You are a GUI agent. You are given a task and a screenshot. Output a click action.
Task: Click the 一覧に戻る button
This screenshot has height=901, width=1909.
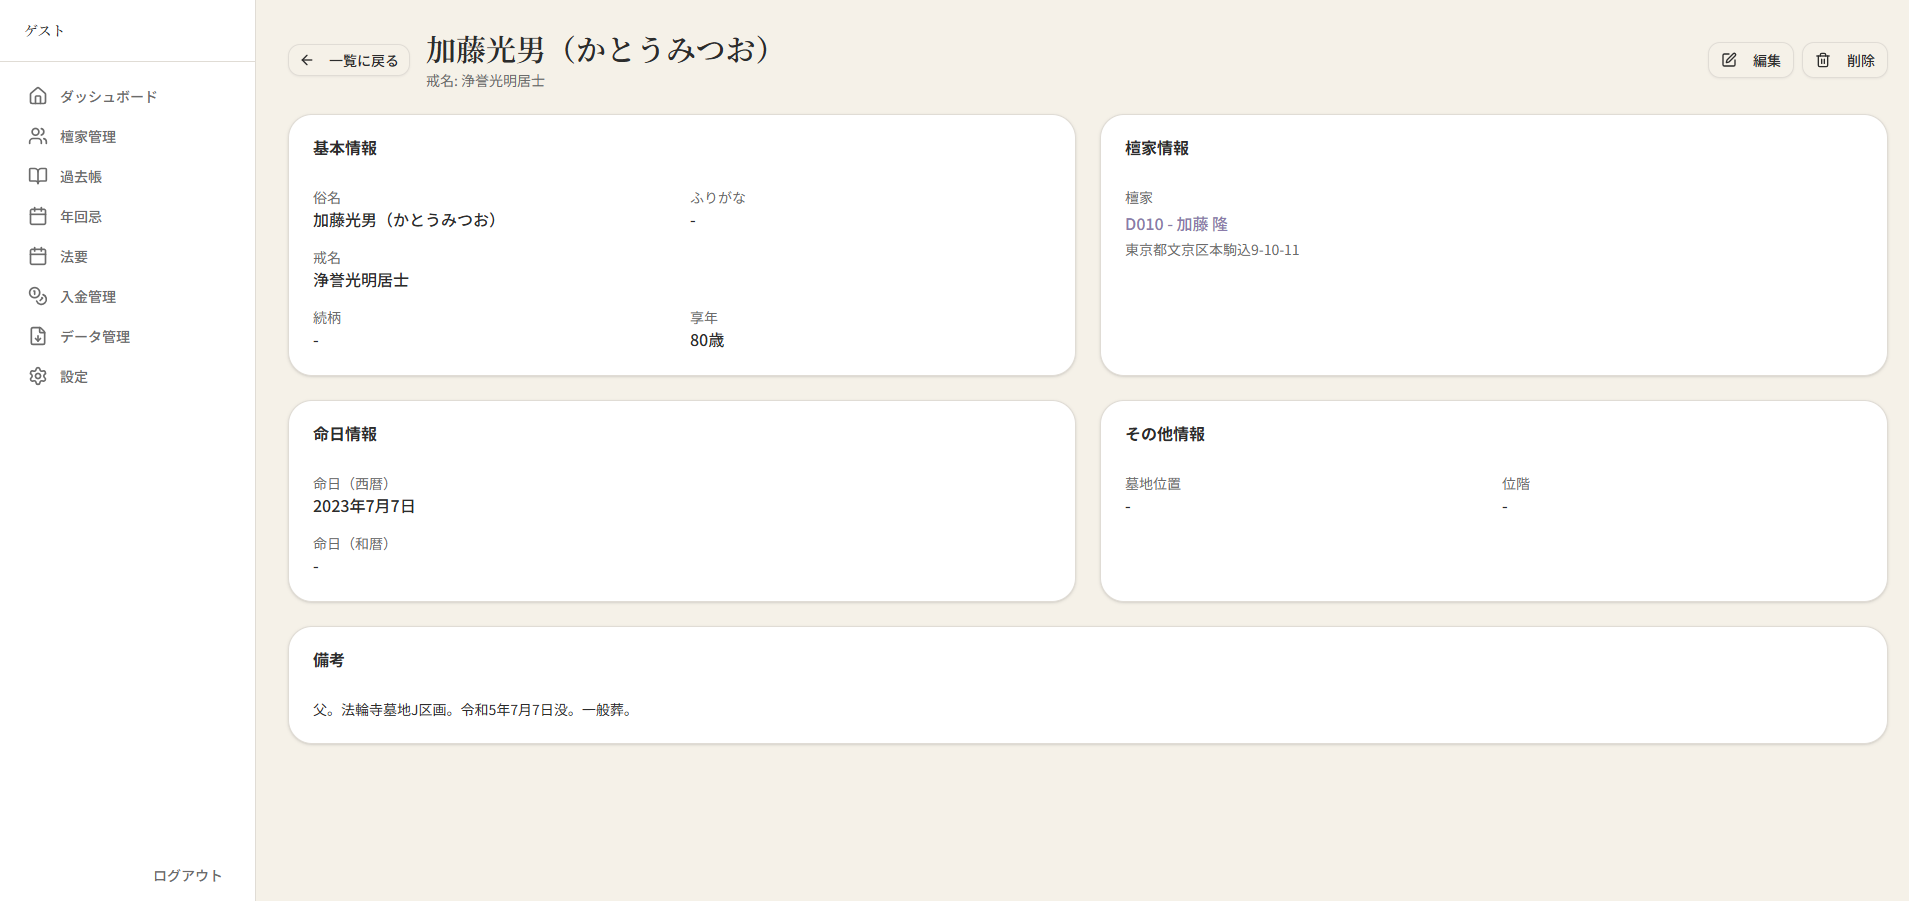click(348, 60)
